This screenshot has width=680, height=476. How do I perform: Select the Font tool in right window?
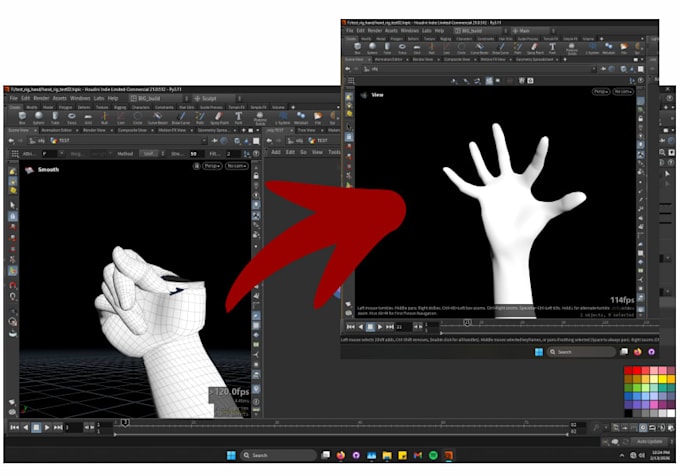tap(552, 48)
